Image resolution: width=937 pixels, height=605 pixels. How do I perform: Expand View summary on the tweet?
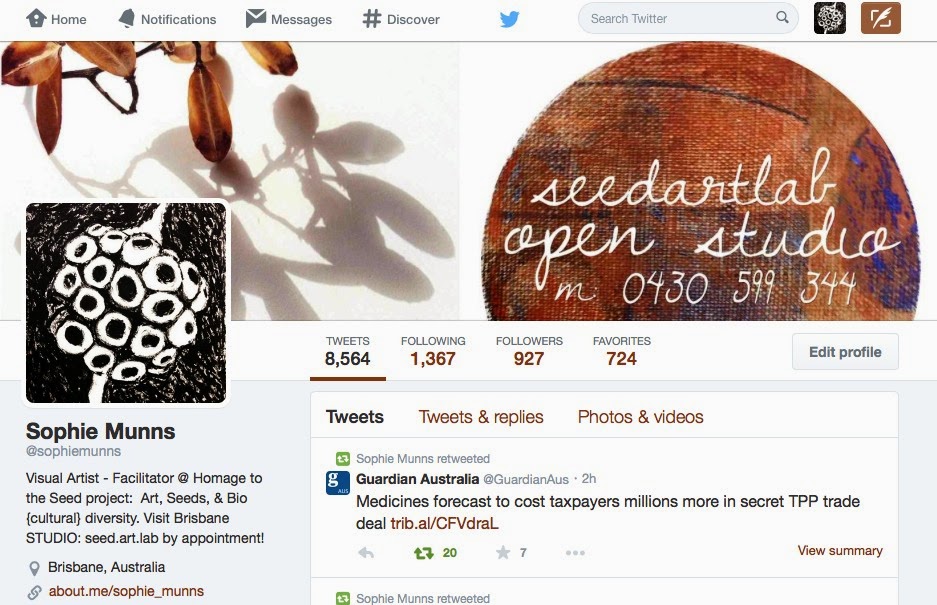pyautogui.click(x=840, y=551)
